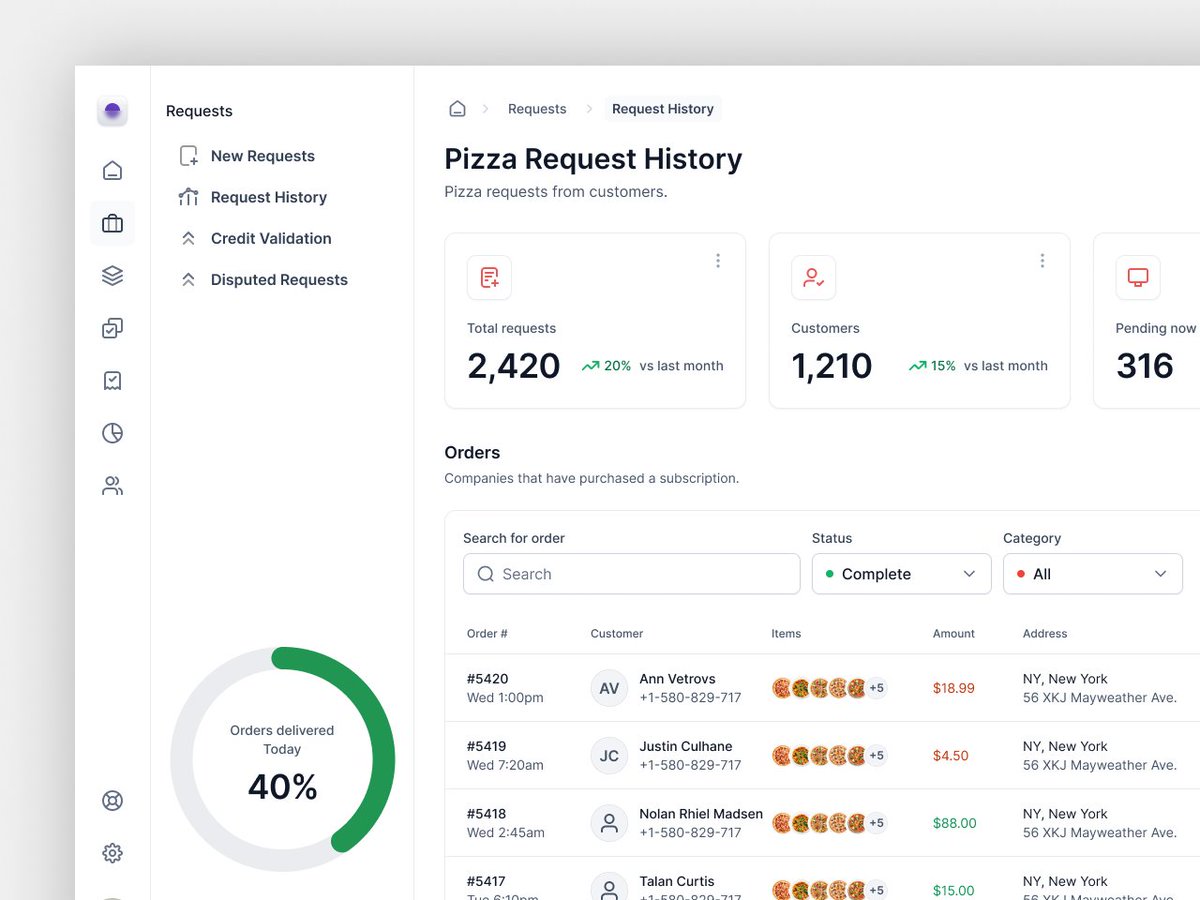The width and height of the screenshot is (1200, 900).
Task: Click the Orders delivered today progress ring
Action: pyautogui.click(x=283, y=760)
